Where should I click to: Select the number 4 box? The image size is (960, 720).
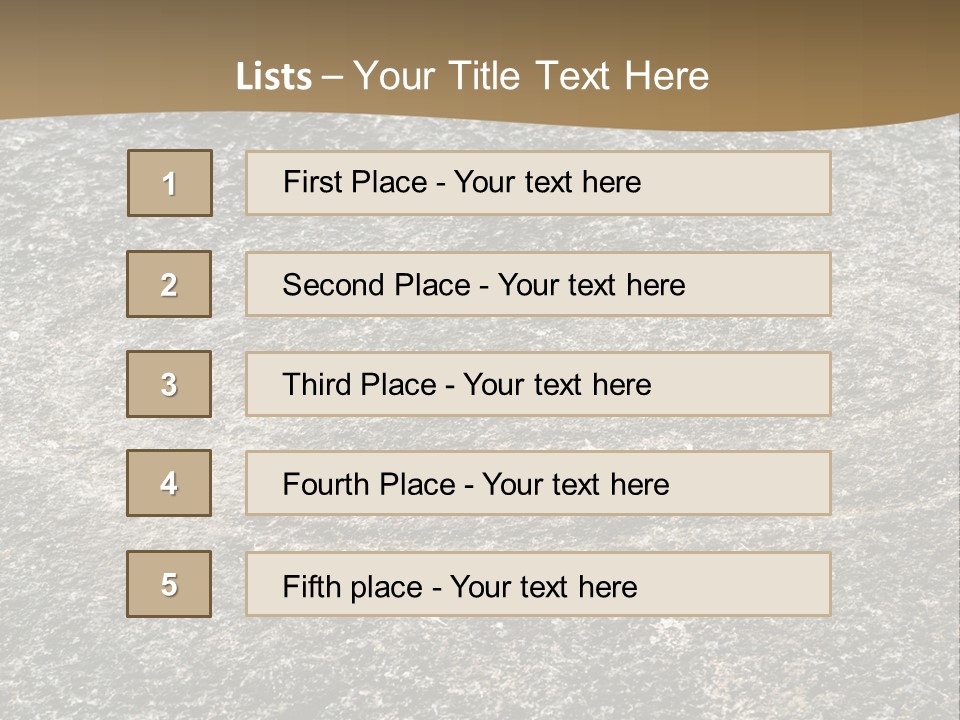[169, 483]
